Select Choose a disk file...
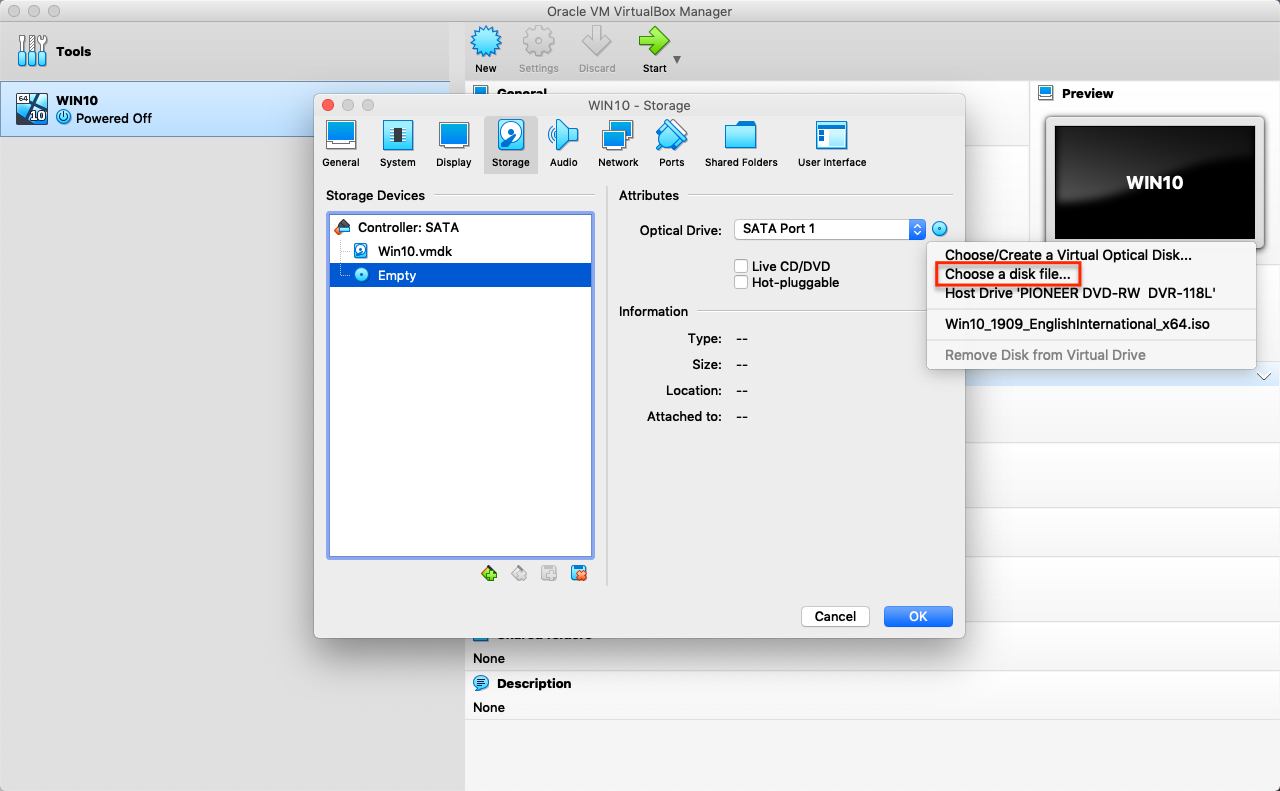 click(1091, 274)
